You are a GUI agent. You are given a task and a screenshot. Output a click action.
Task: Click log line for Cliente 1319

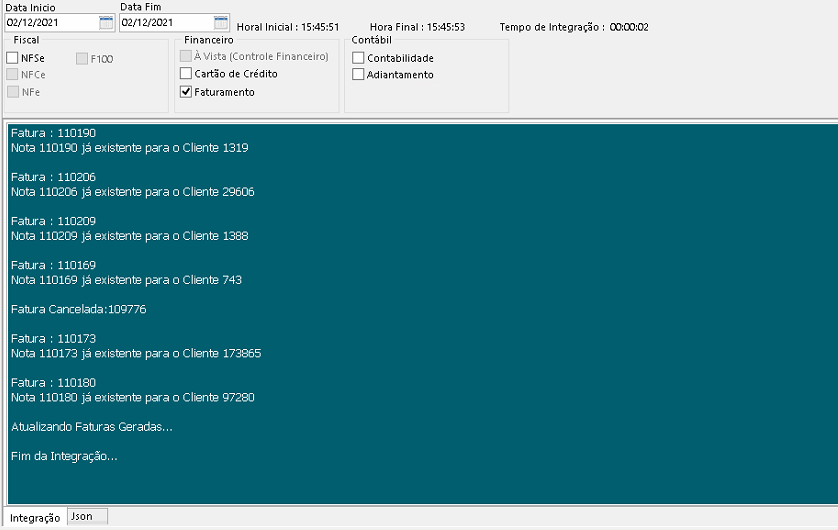click(130, 148)
